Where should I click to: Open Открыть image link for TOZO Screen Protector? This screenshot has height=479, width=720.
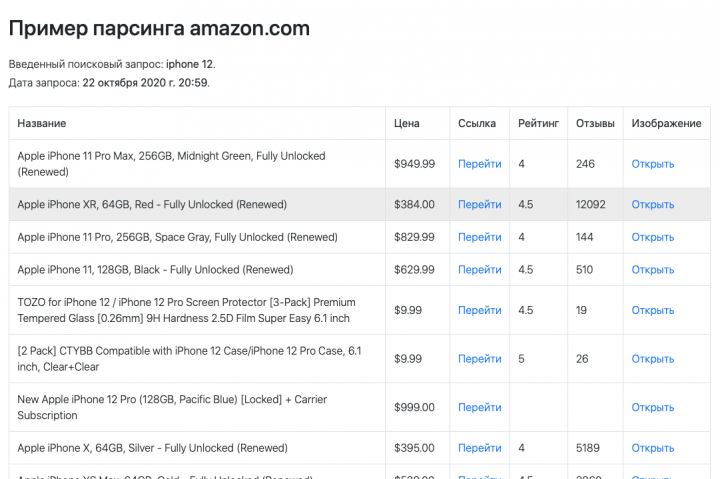coord(652,310)
